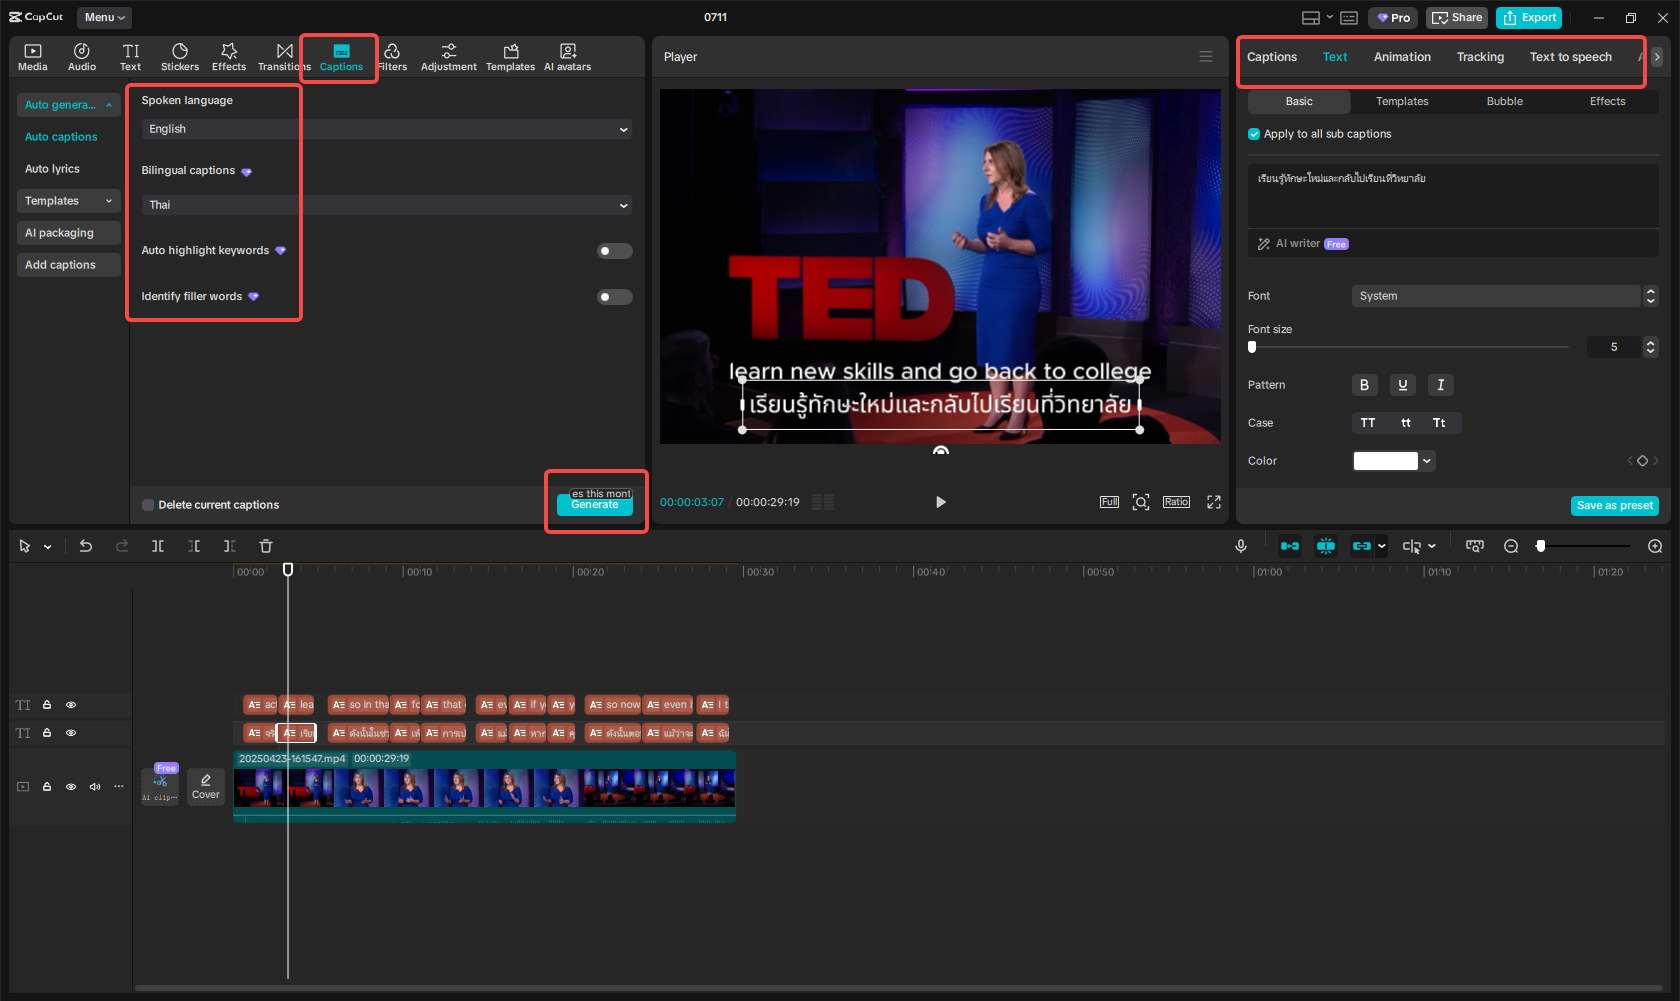Viewport: 1680px width, 1001px height.
Task: Click the Delete trash icon above timeline
Action: 265,546
